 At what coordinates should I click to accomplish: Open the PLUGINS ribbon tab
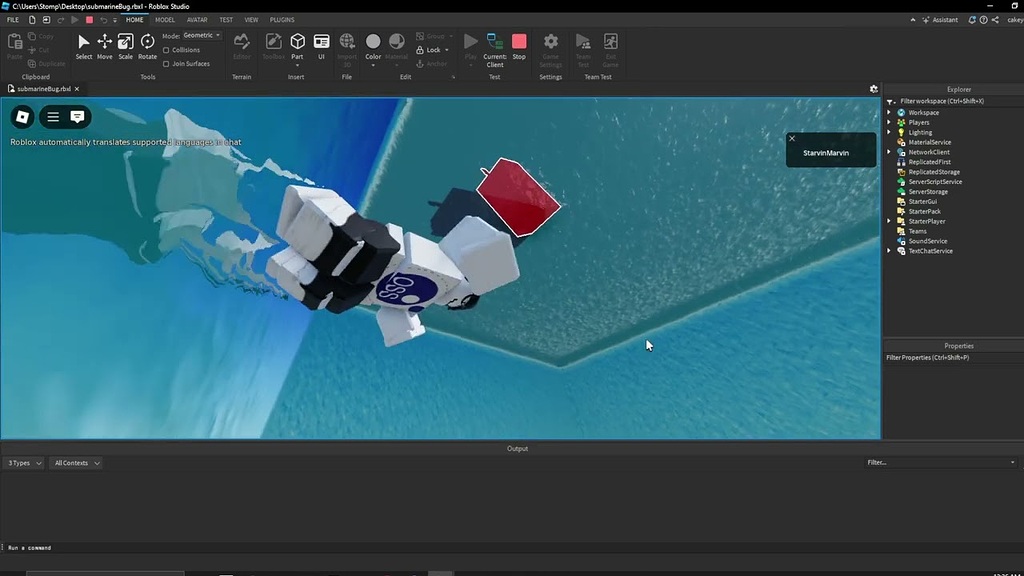click(281, 19)
